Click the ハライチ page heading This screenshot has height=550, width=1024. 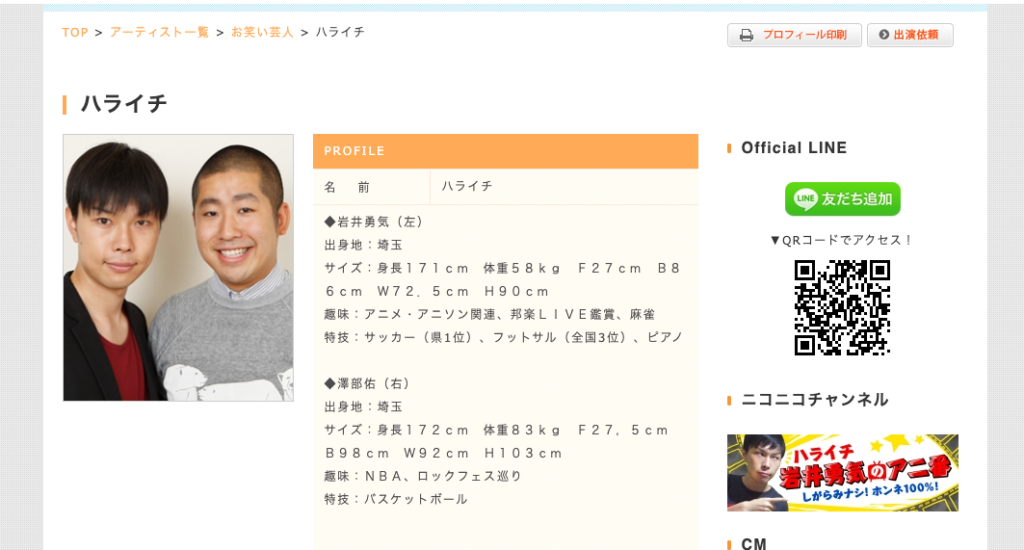click(x=124, y=104)
